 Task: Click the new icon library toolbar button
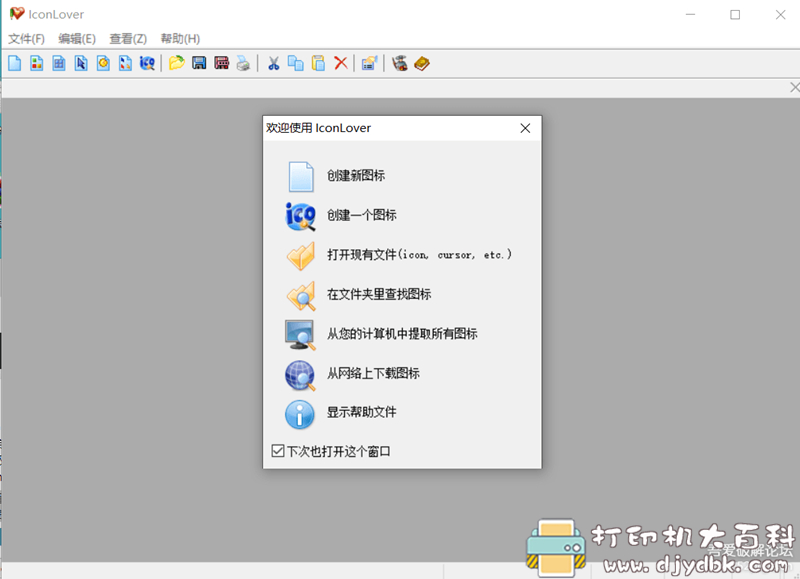click(37, 63)
